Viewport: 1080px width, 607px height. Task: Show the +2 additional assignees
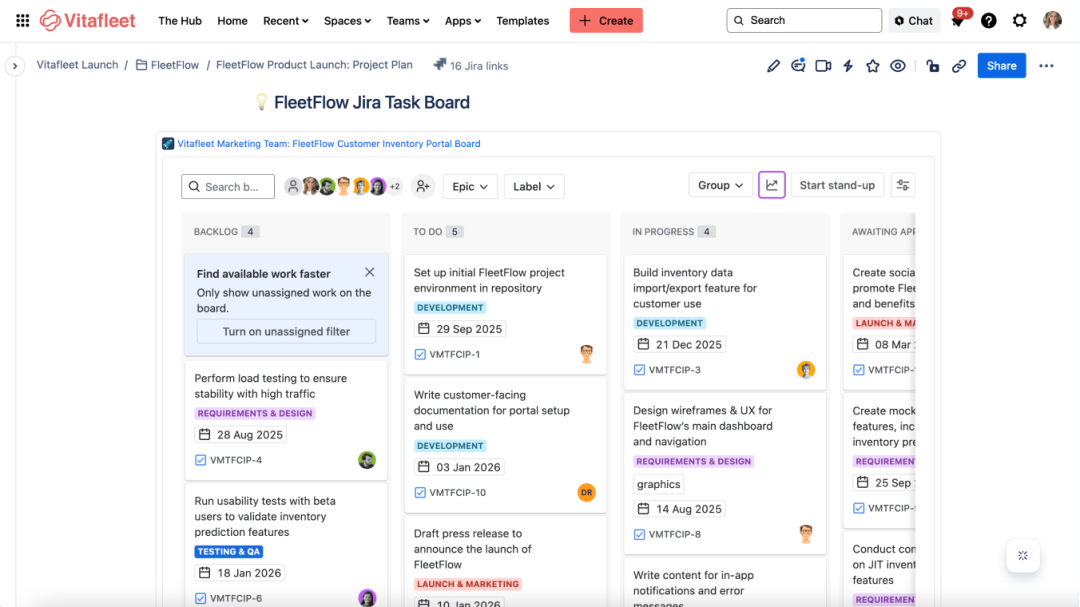395,186
